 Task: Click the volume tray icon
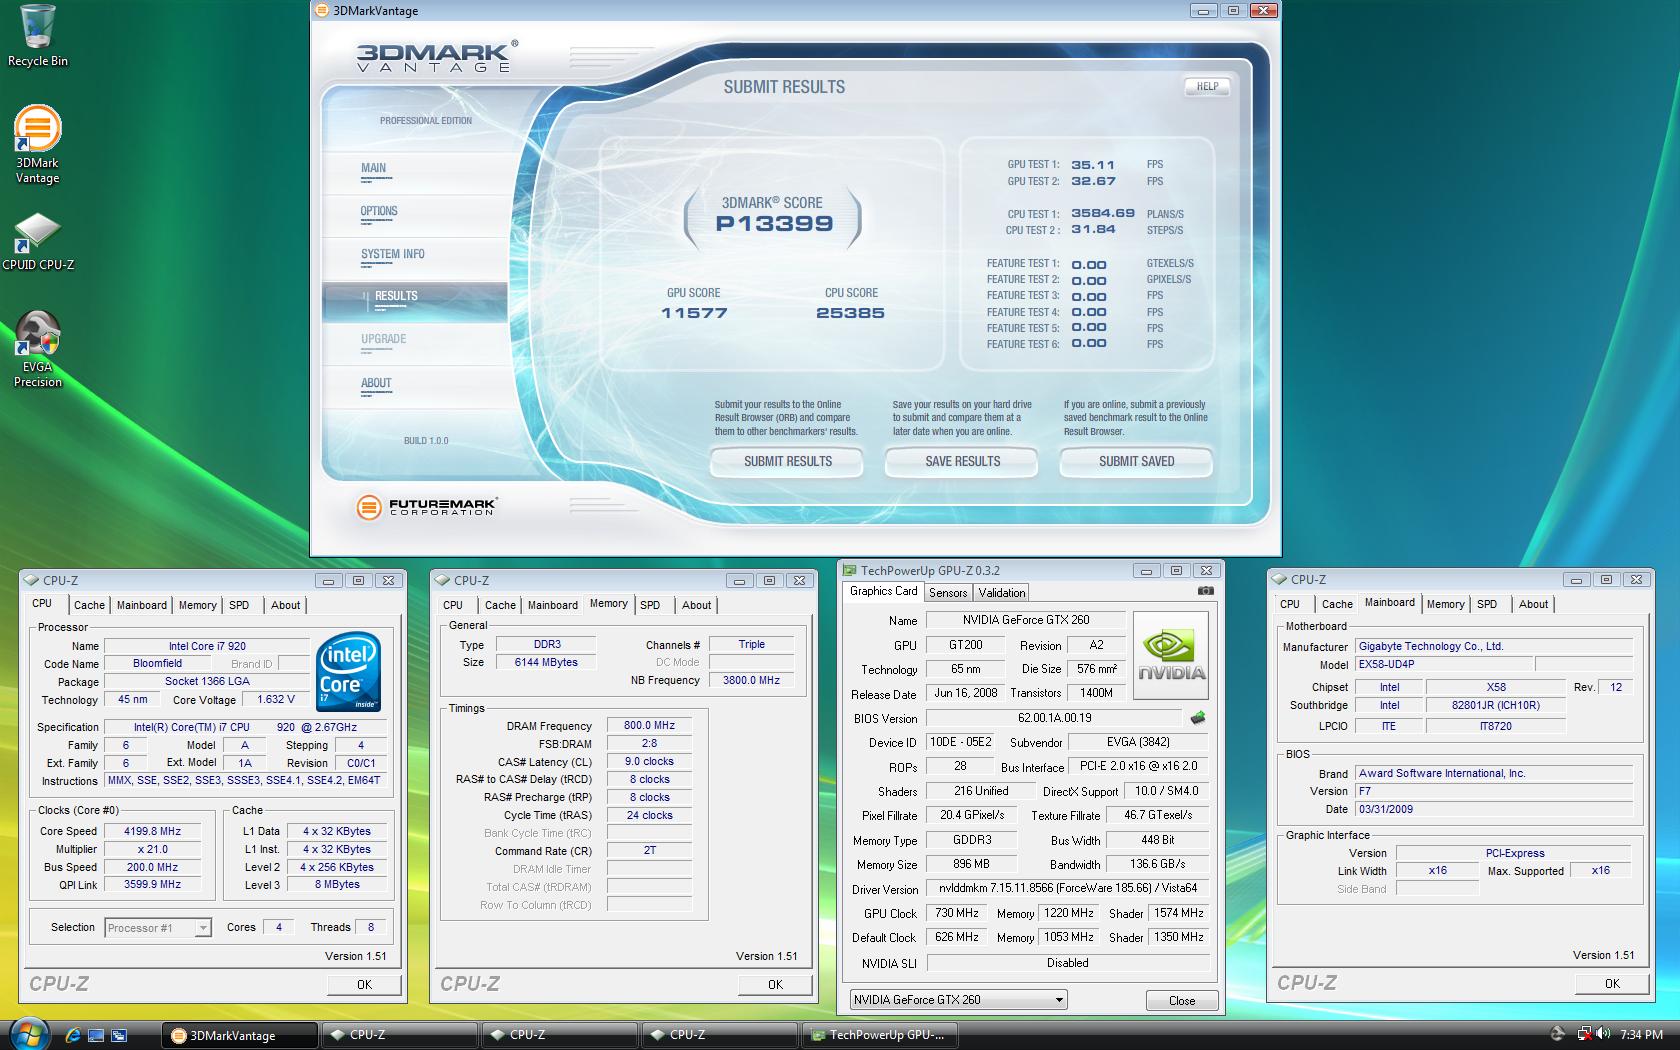tap(1603, 1034)
